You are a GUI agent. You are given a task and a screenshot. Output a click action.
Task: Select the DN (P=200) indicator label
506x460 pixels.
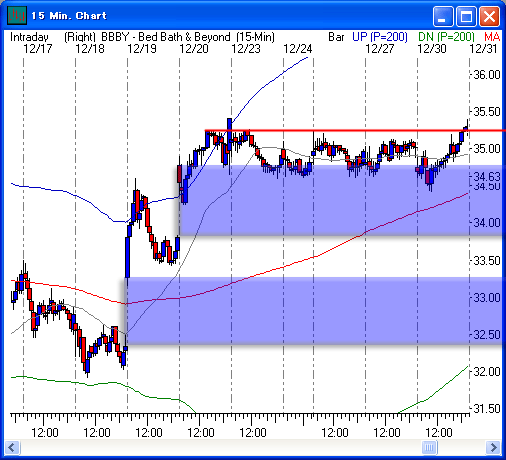coord(446,37)
